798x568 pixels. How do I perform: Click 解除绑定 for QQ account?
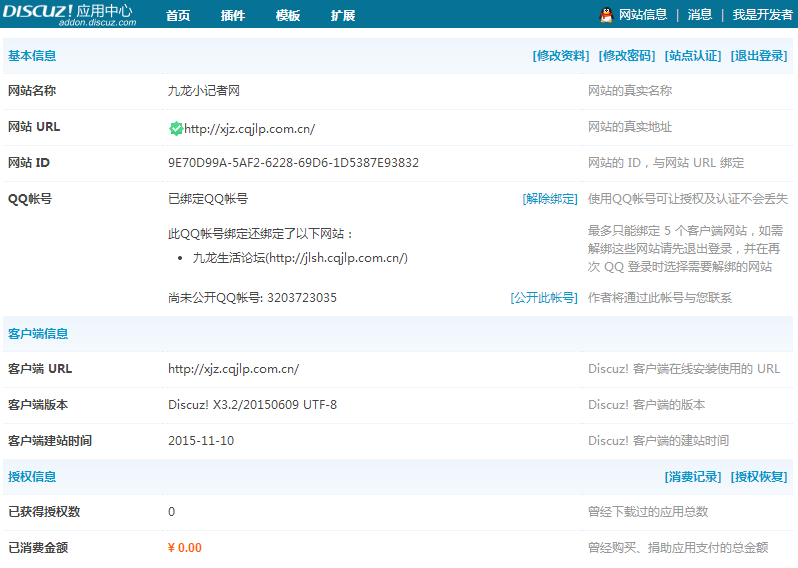(550, 199)
